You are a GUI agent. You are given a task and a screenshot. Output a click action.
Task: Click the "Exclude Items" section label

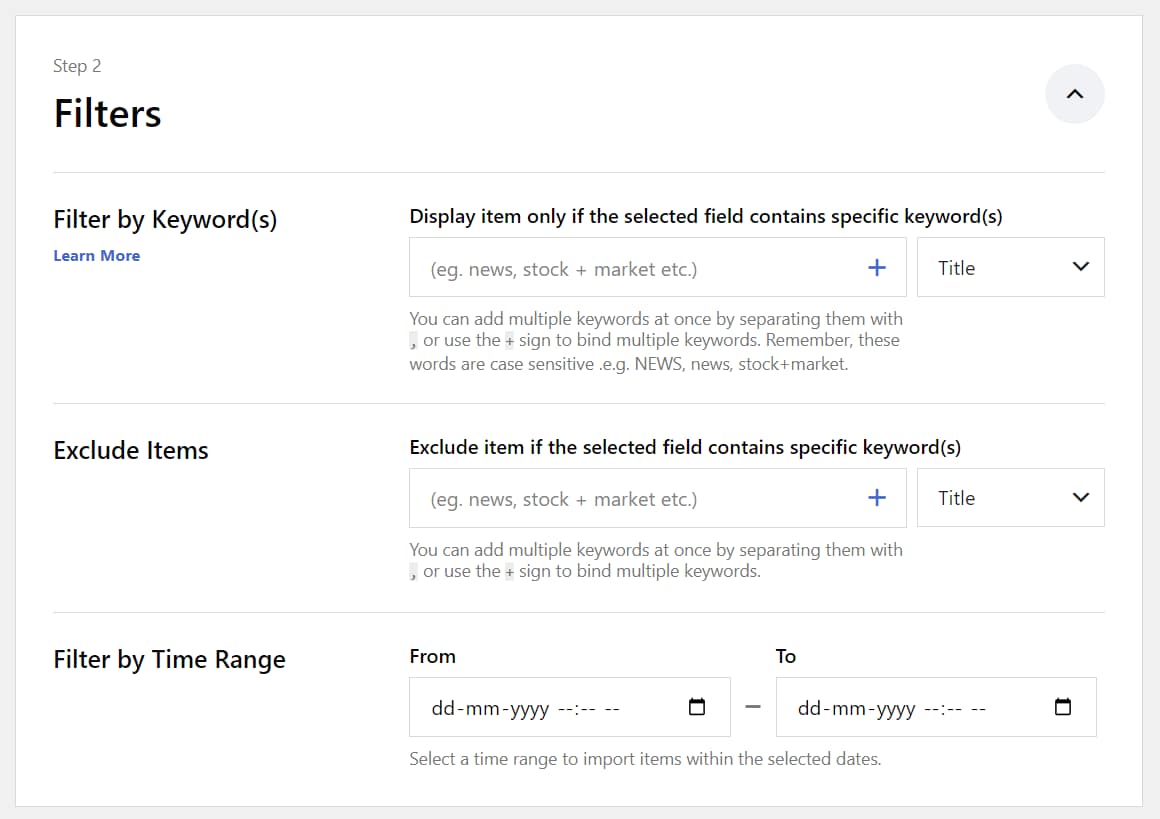pyautogui.click(x=131, y=450)
